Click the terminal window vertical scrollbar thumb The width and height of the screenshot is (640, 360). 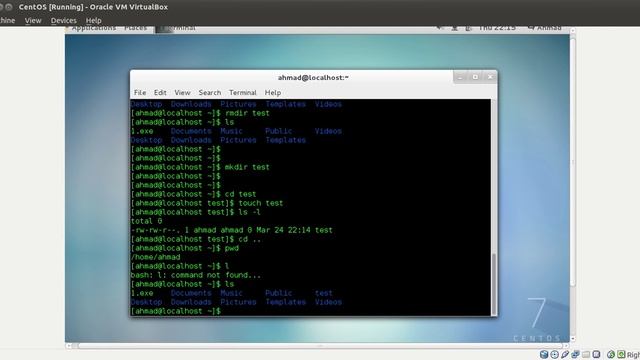(494, 283)
